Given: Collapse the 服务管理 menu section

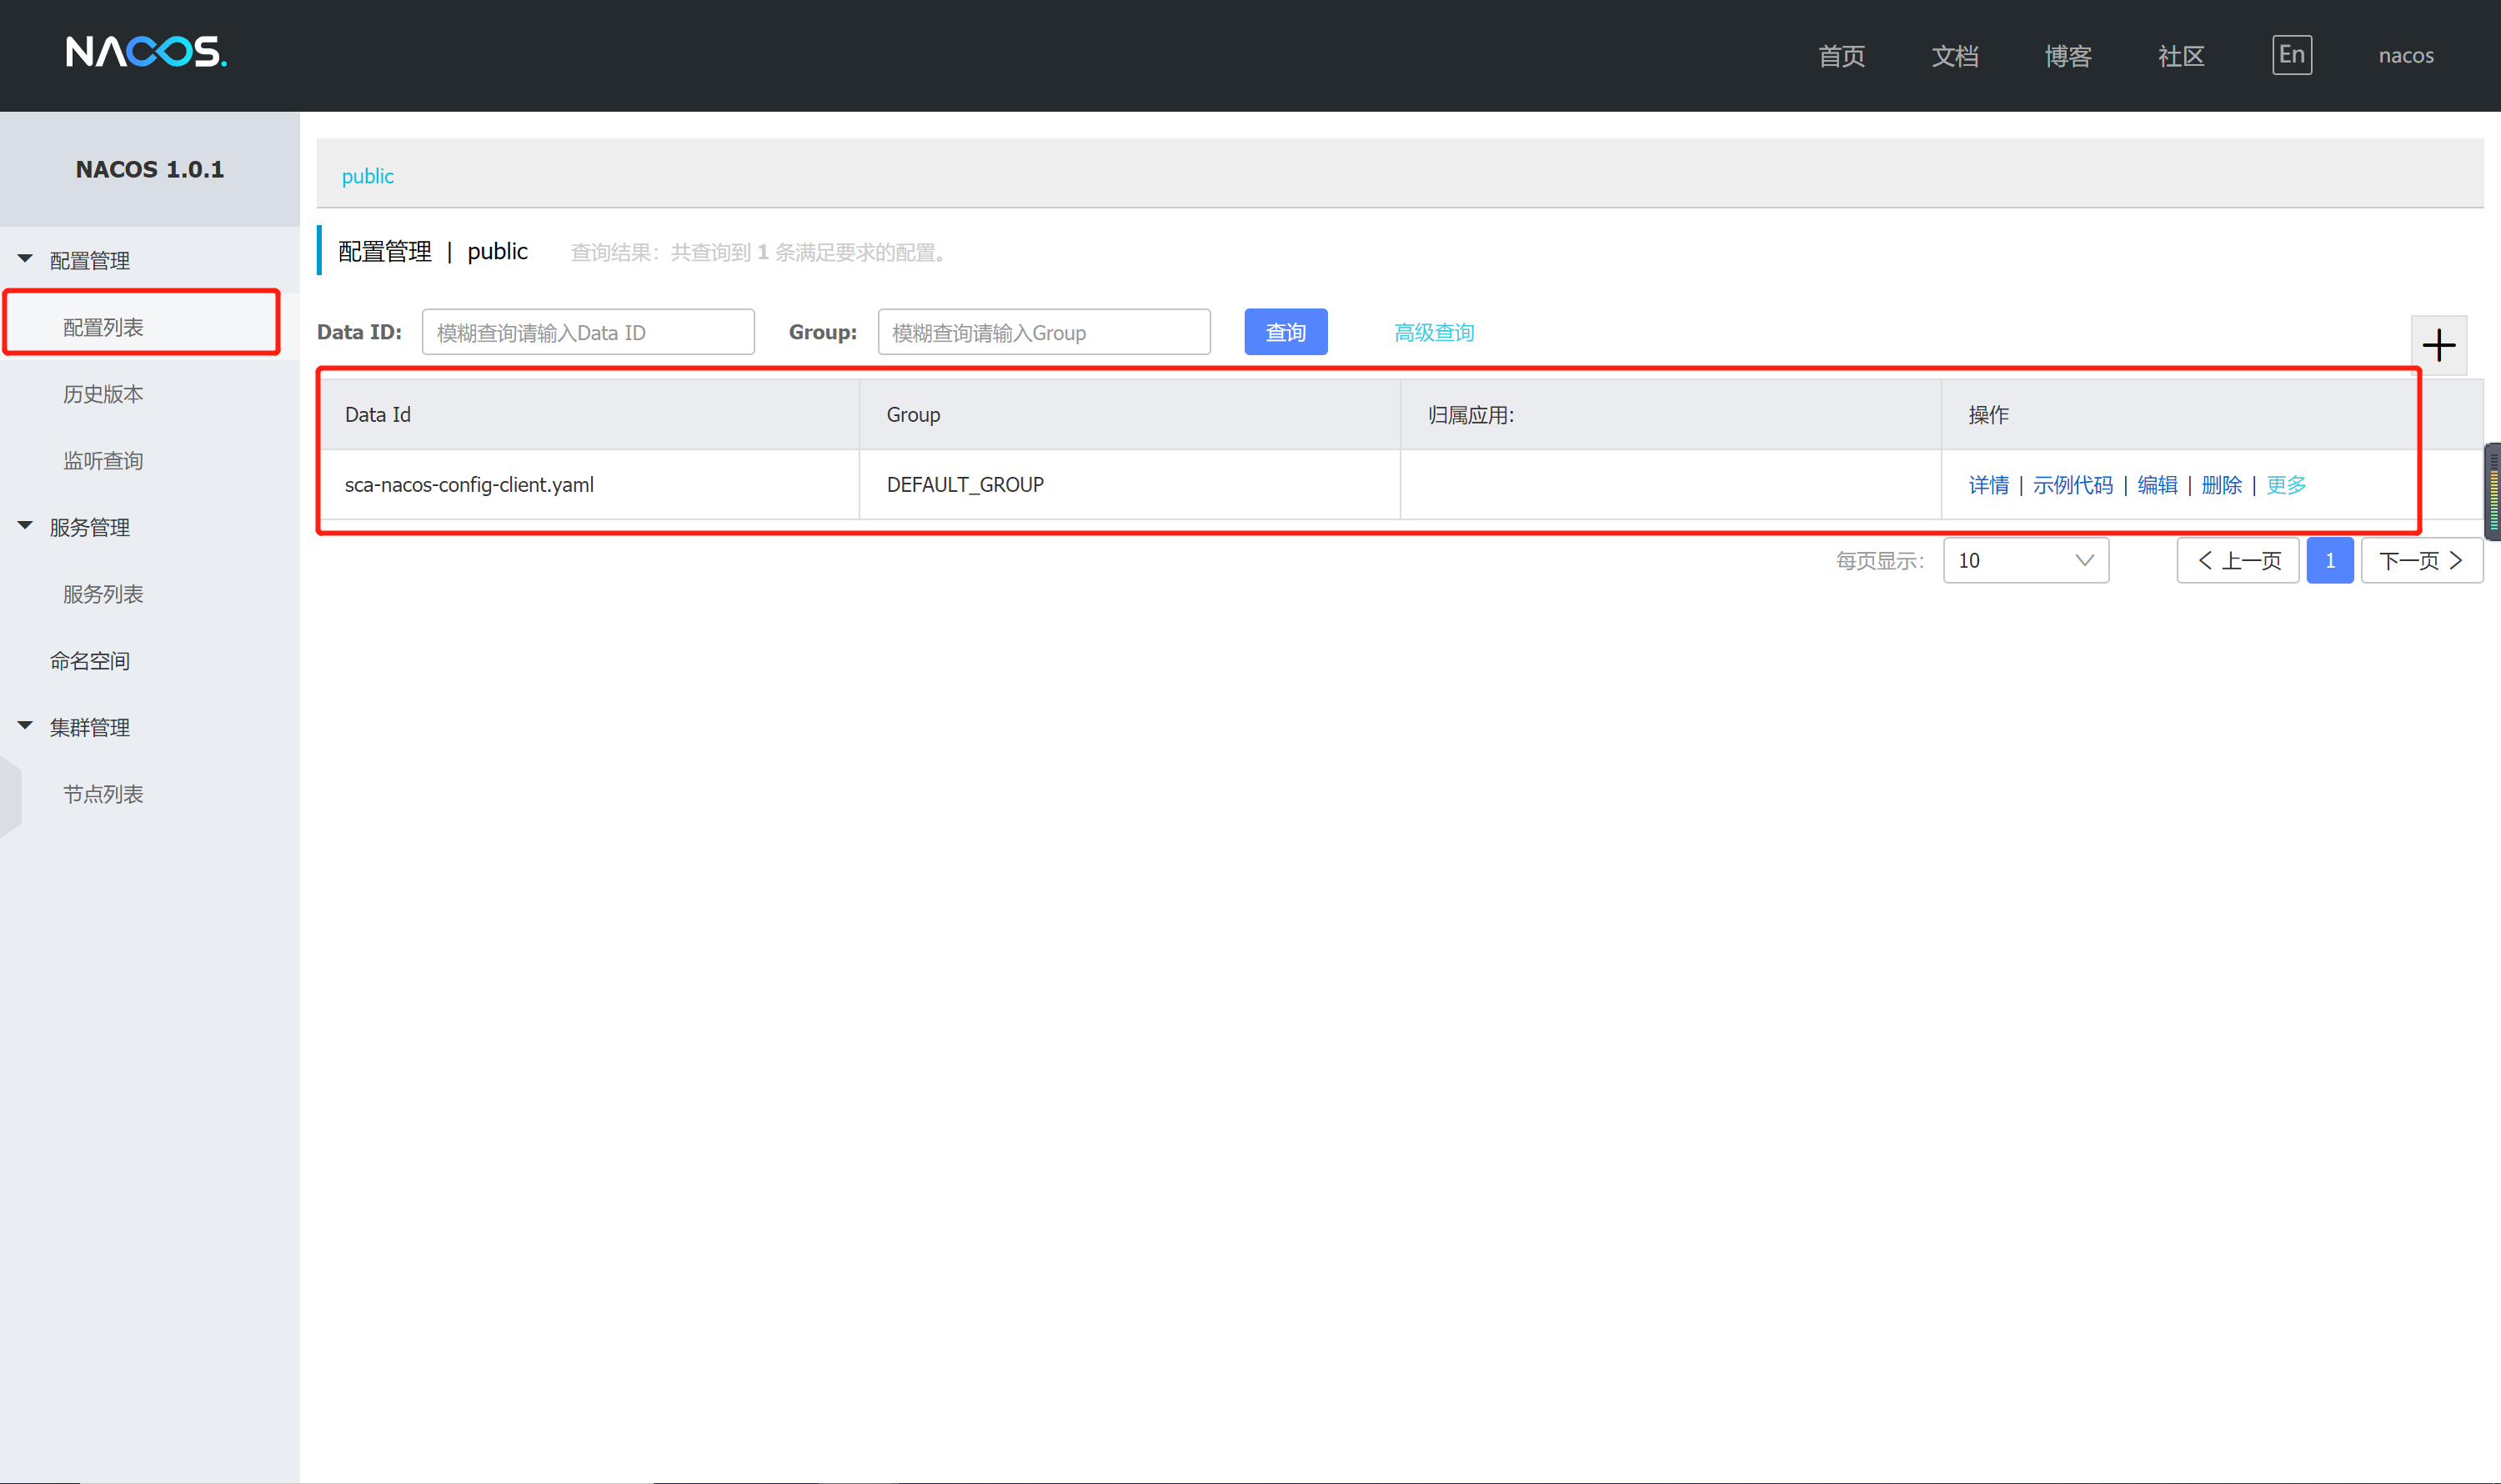Looking at the screenshot, I should (26, 527).
